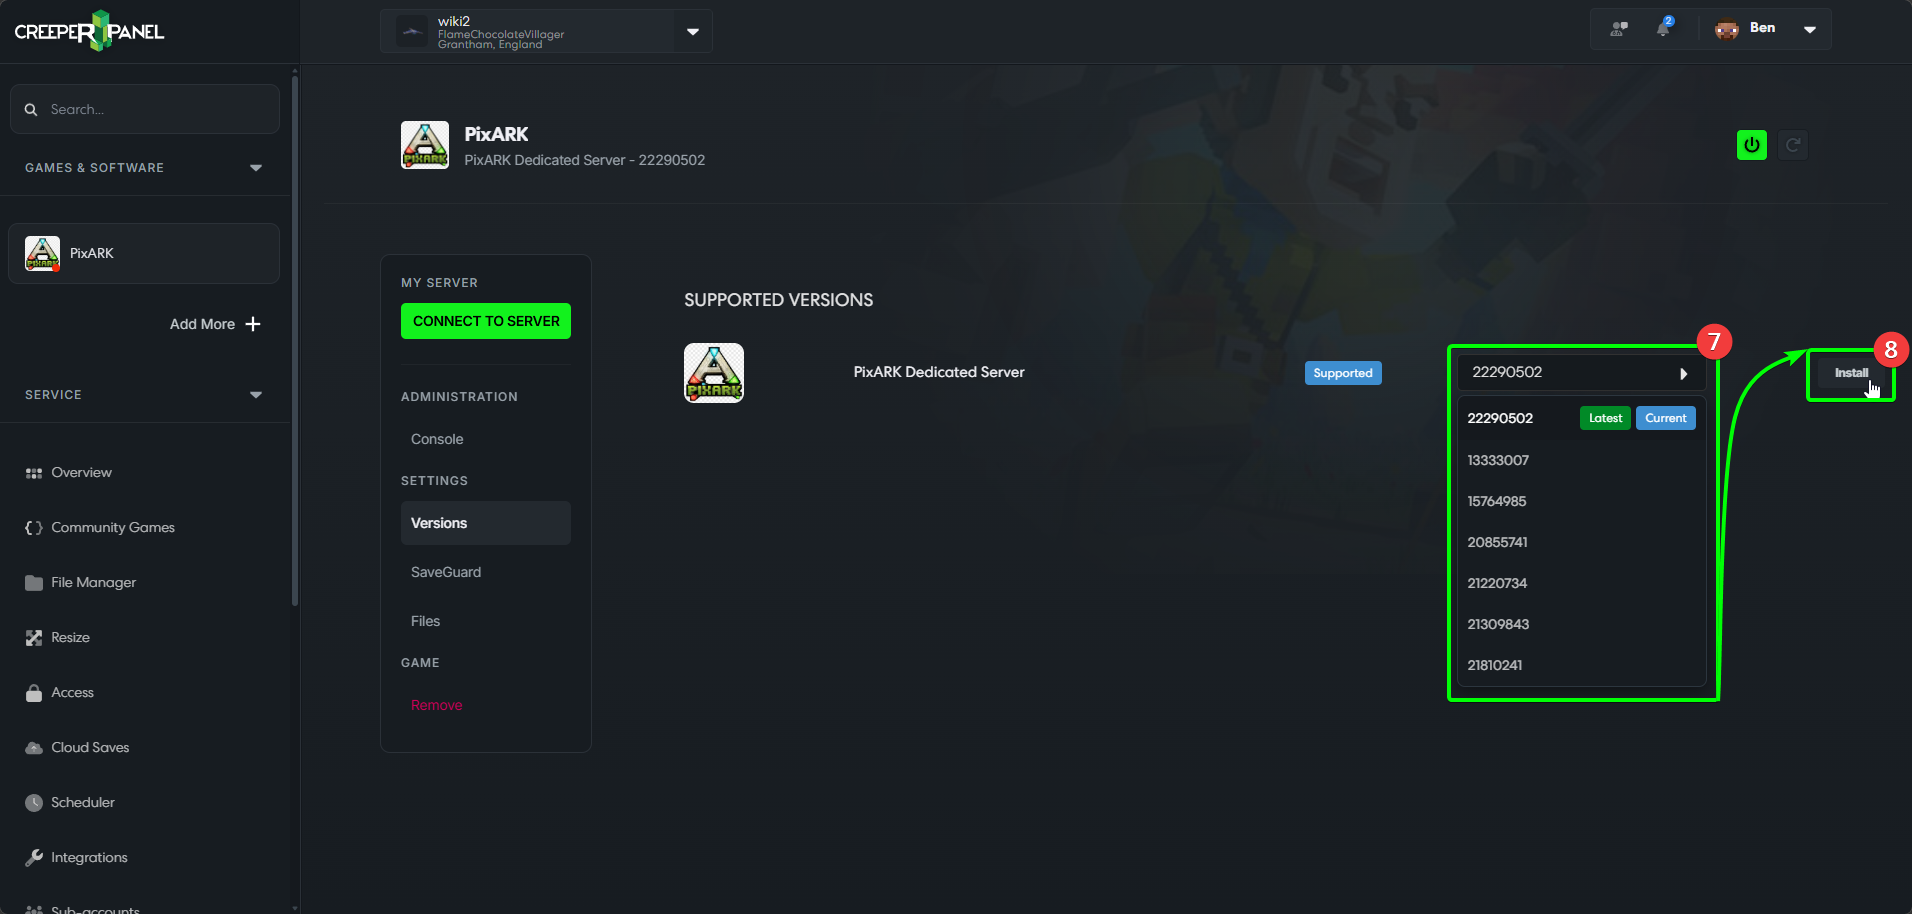Click the Connect to Server button

pos(486,321)
